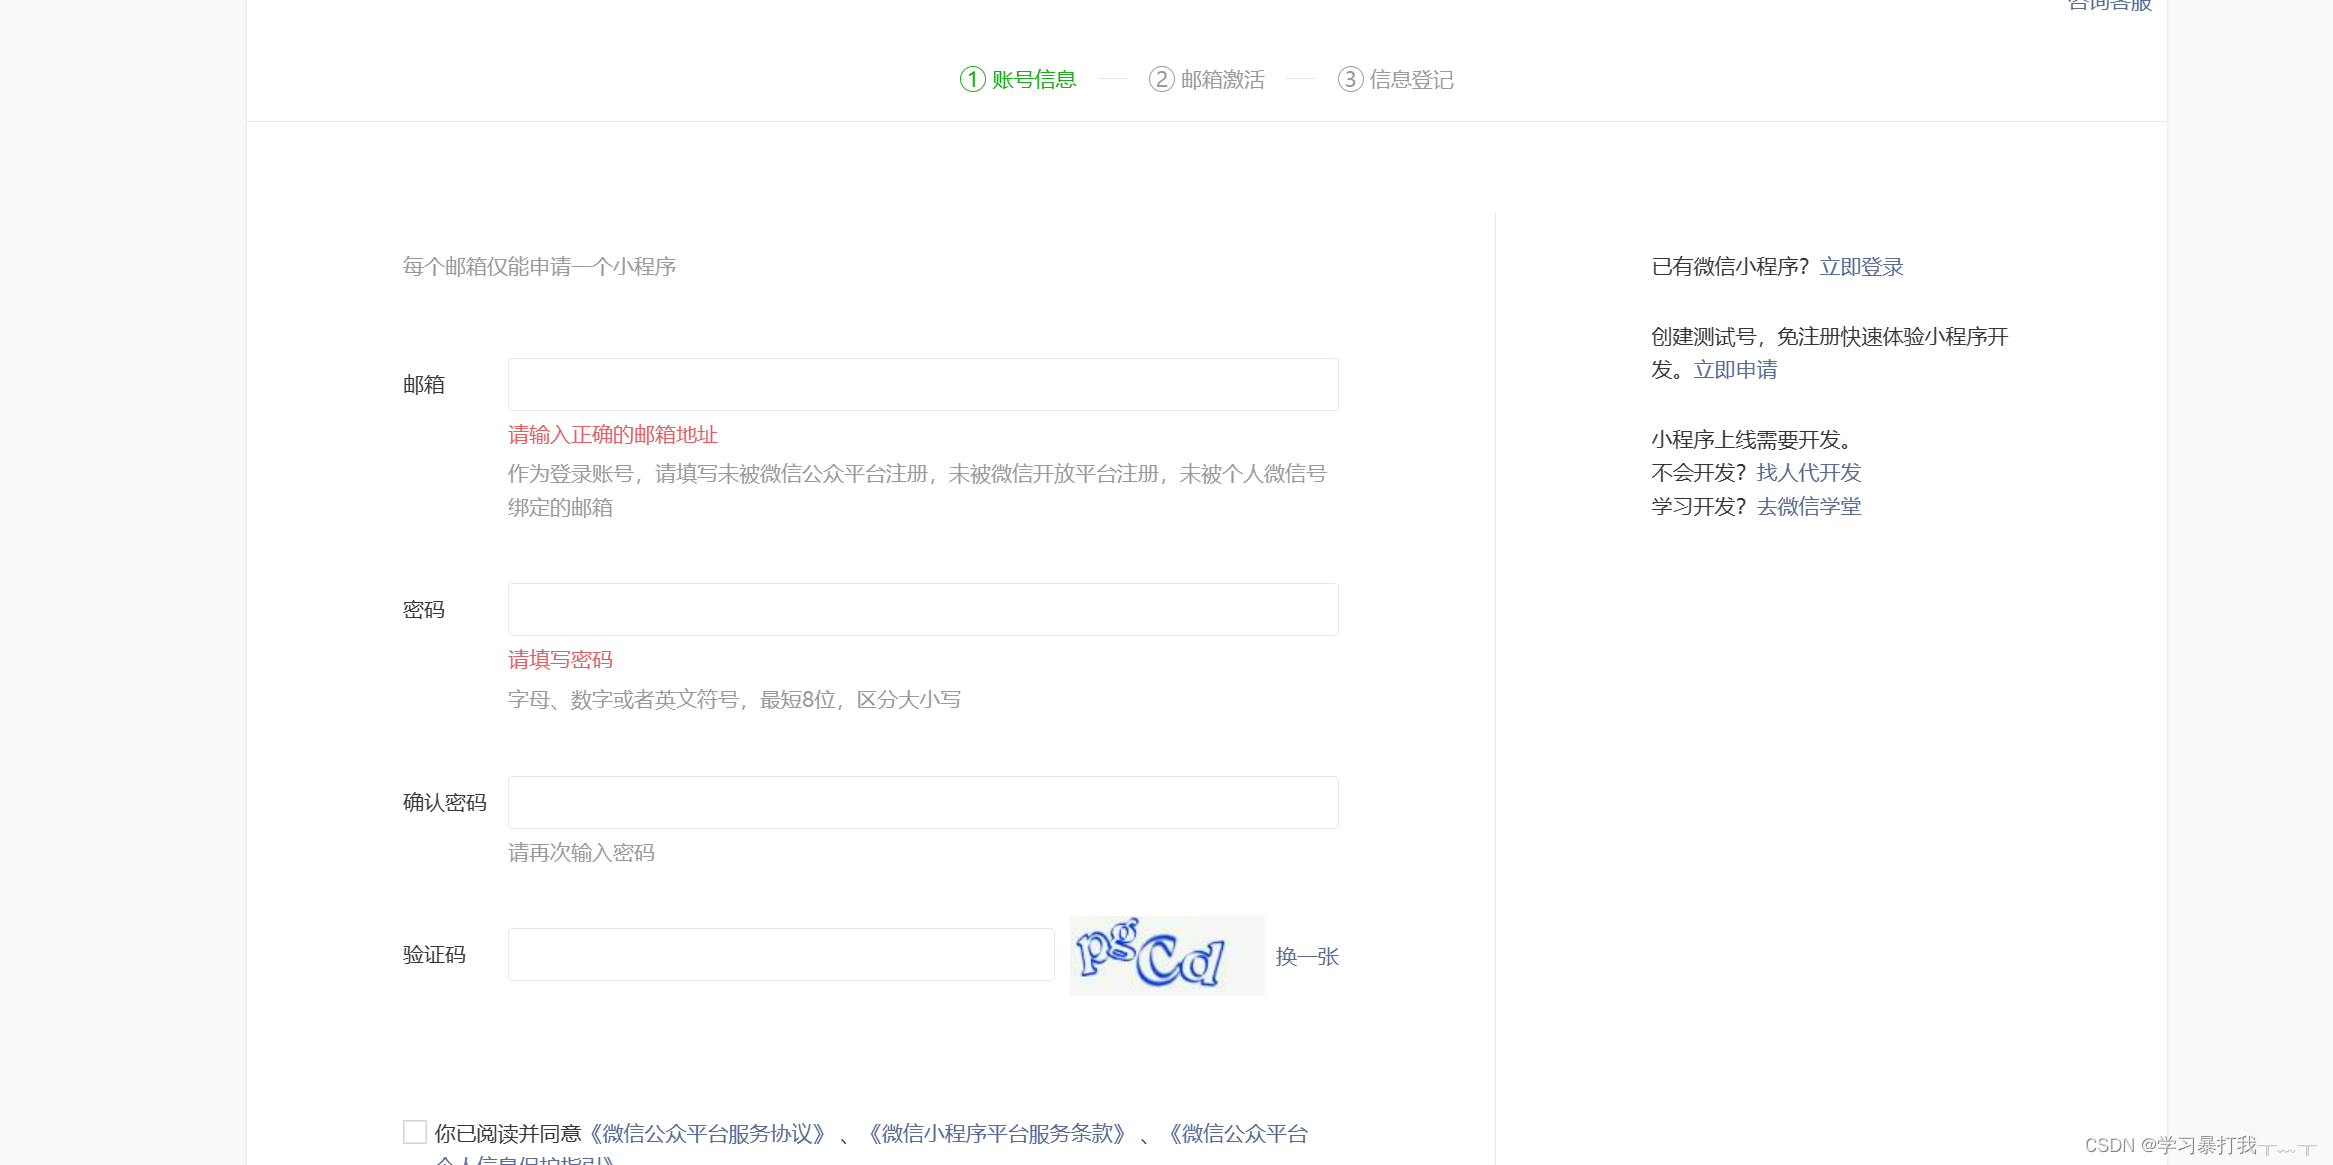Open 《微信公众平台服务协议》 link
This screenshot has width=2333, height=1165.
707,1133
